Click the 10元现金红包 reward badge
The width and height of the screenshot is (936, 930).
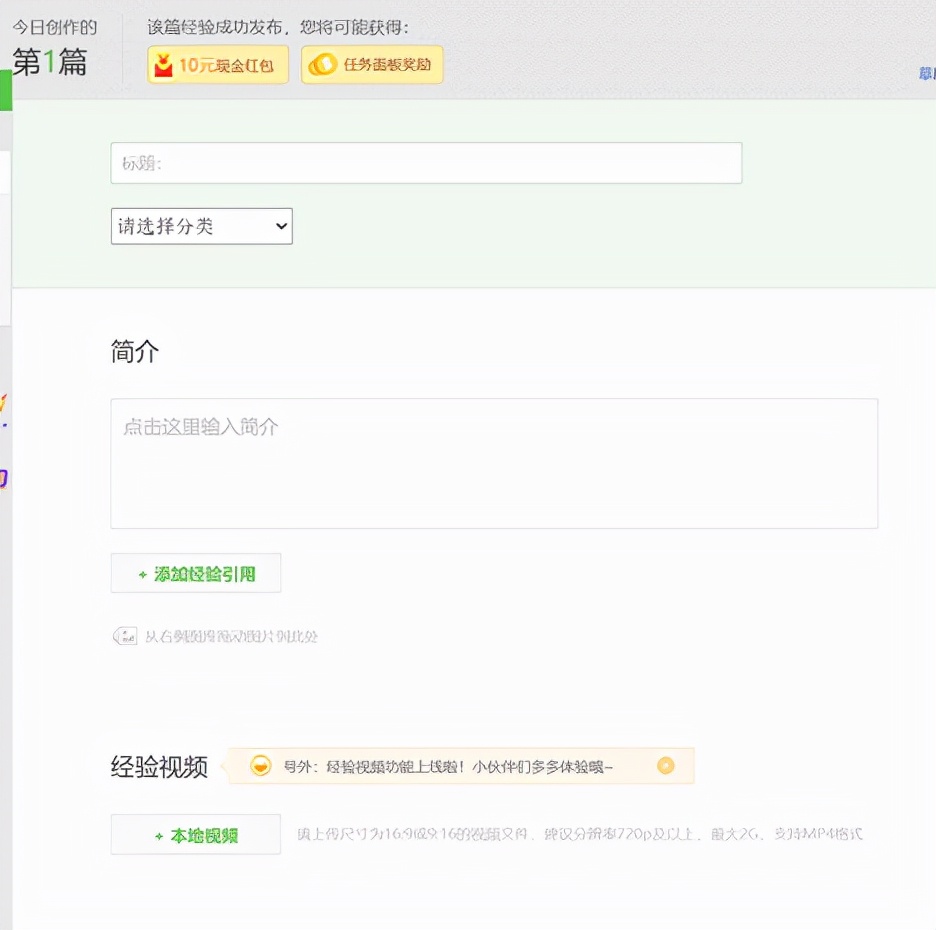(217, 64)
